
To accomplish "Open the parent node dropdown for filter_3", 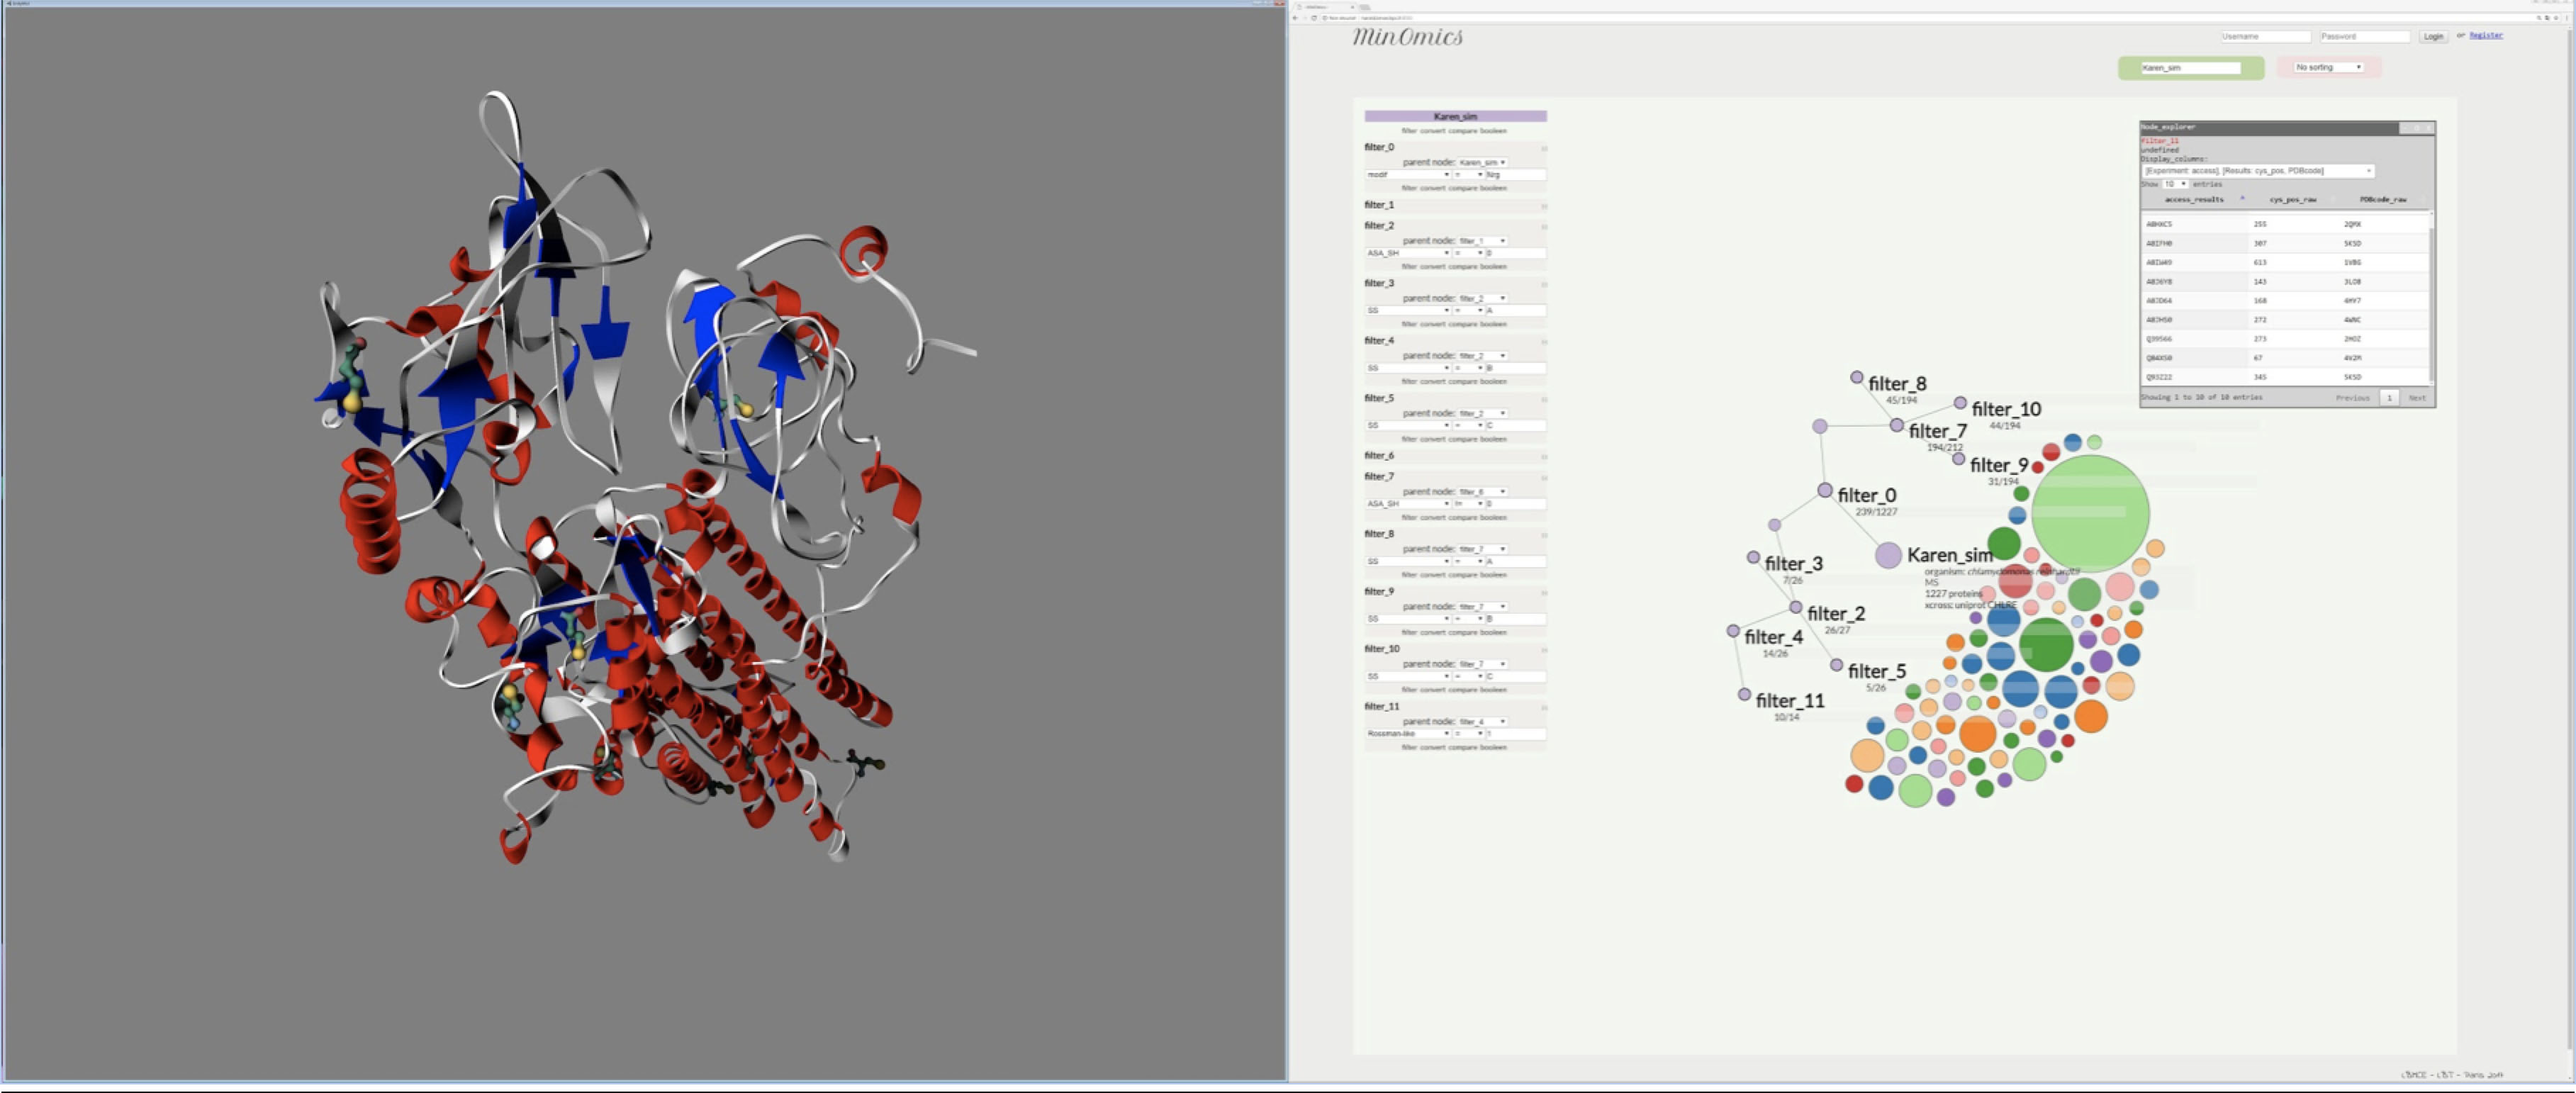I will pos(1482,298).
